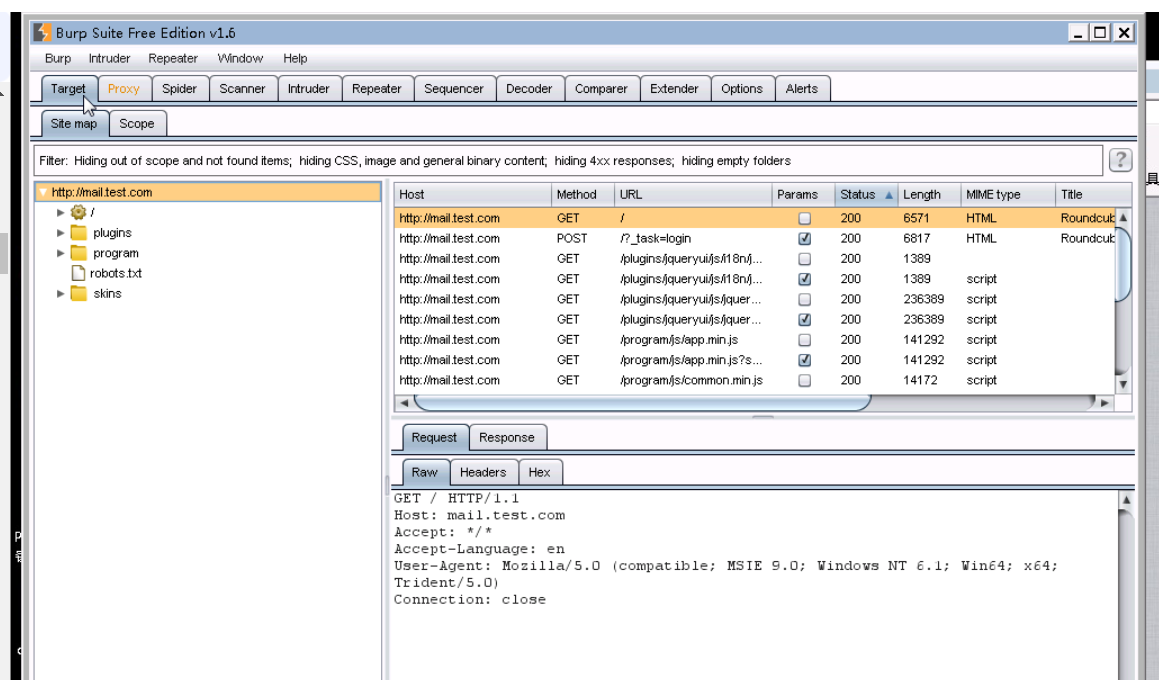
Task: Expand the plugins tree node
Action: pos(61,233)
